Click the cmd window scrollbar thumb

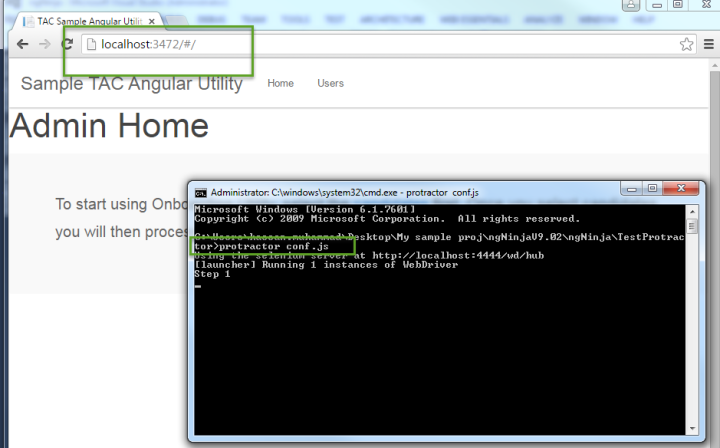pos(692,226)
